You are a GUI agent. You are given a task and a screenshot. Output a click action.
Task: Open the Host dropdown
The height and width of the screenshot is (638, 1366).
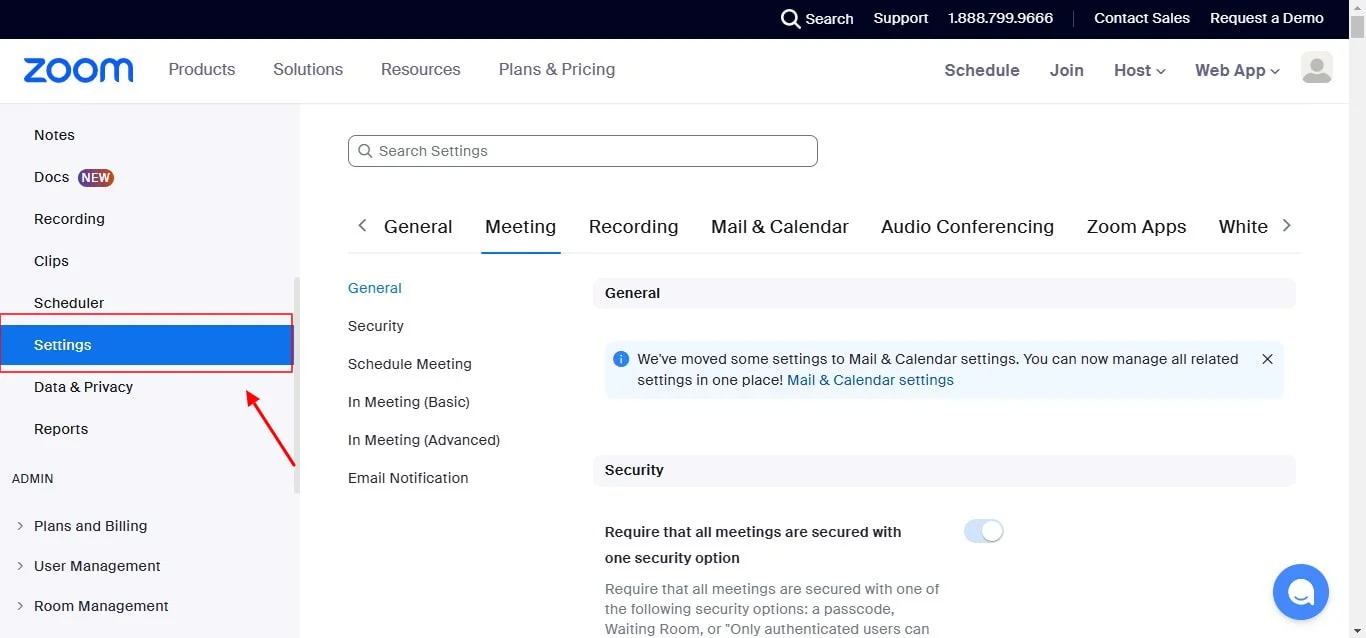(x=1140, y=70)
